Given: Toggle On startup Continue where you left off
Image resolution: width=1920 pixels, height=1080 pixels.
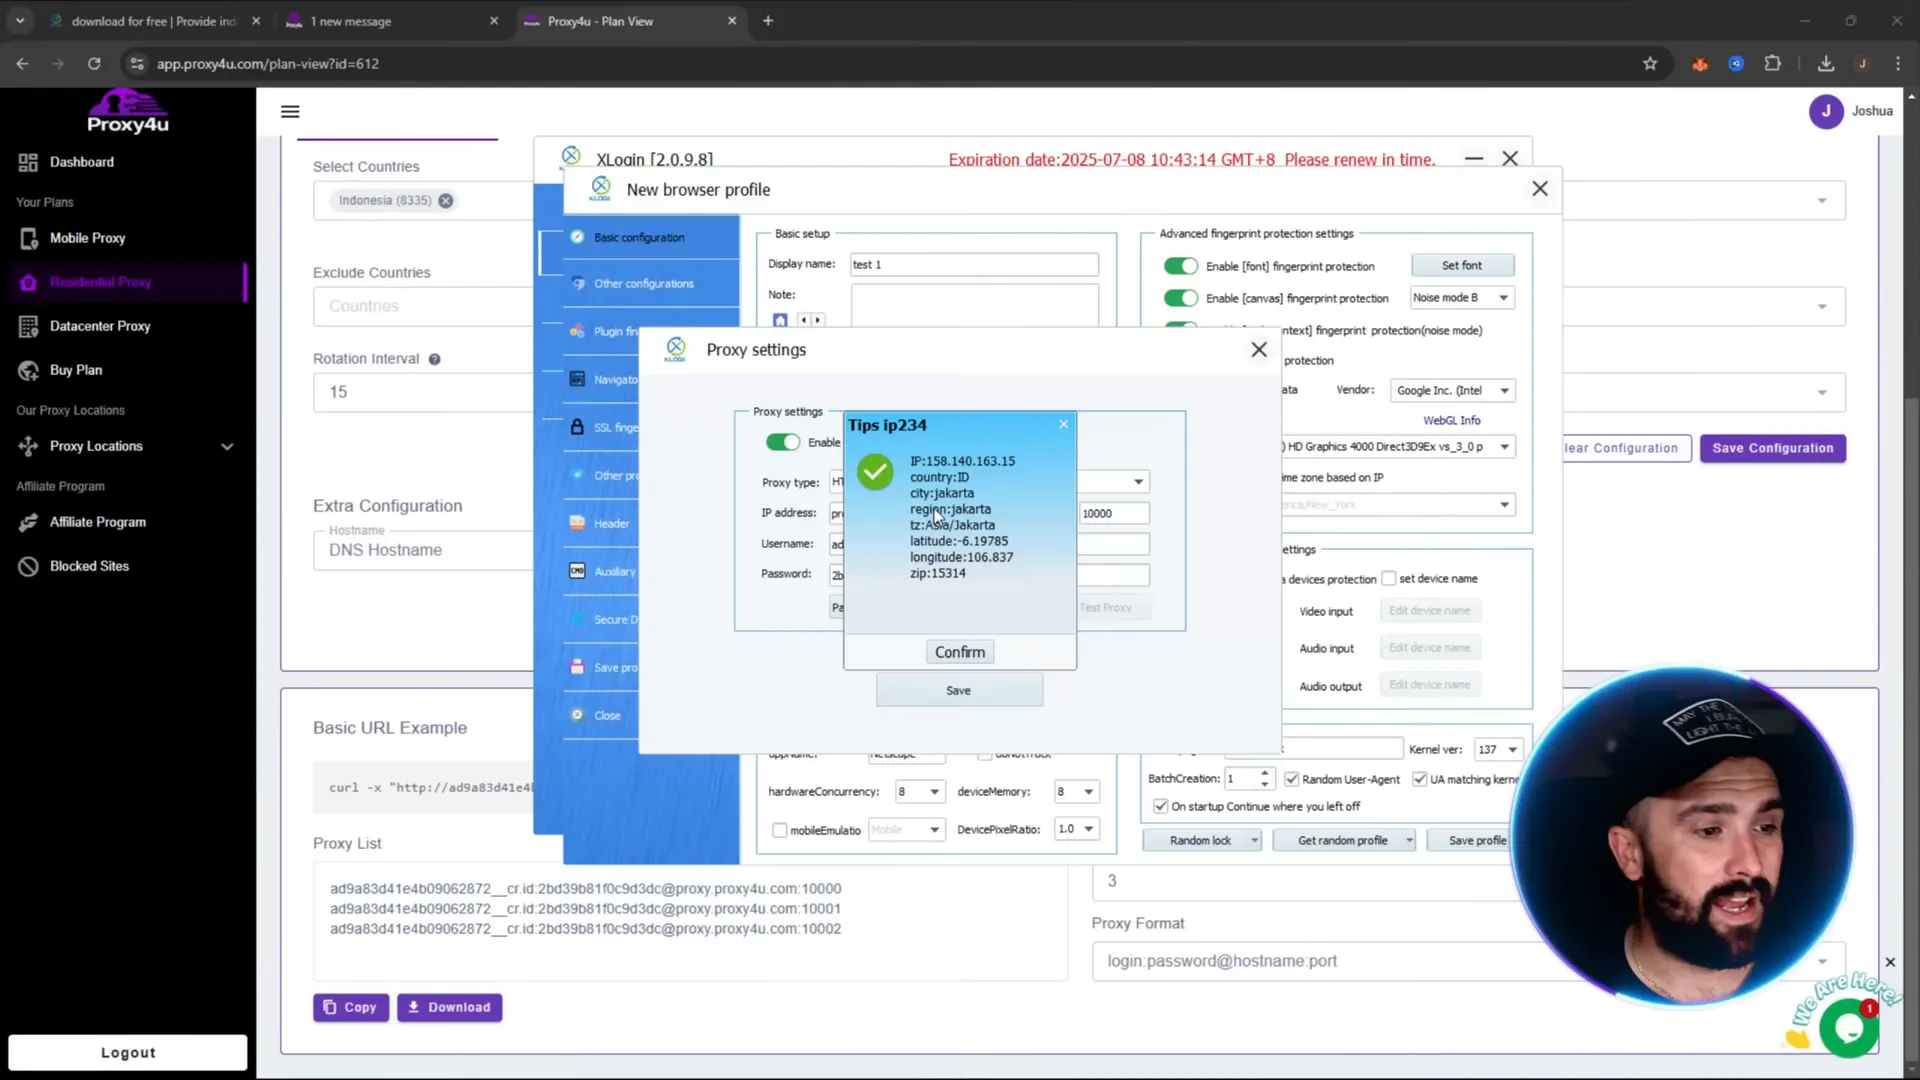Looking at the screenshot, I should coord(1160,806).
